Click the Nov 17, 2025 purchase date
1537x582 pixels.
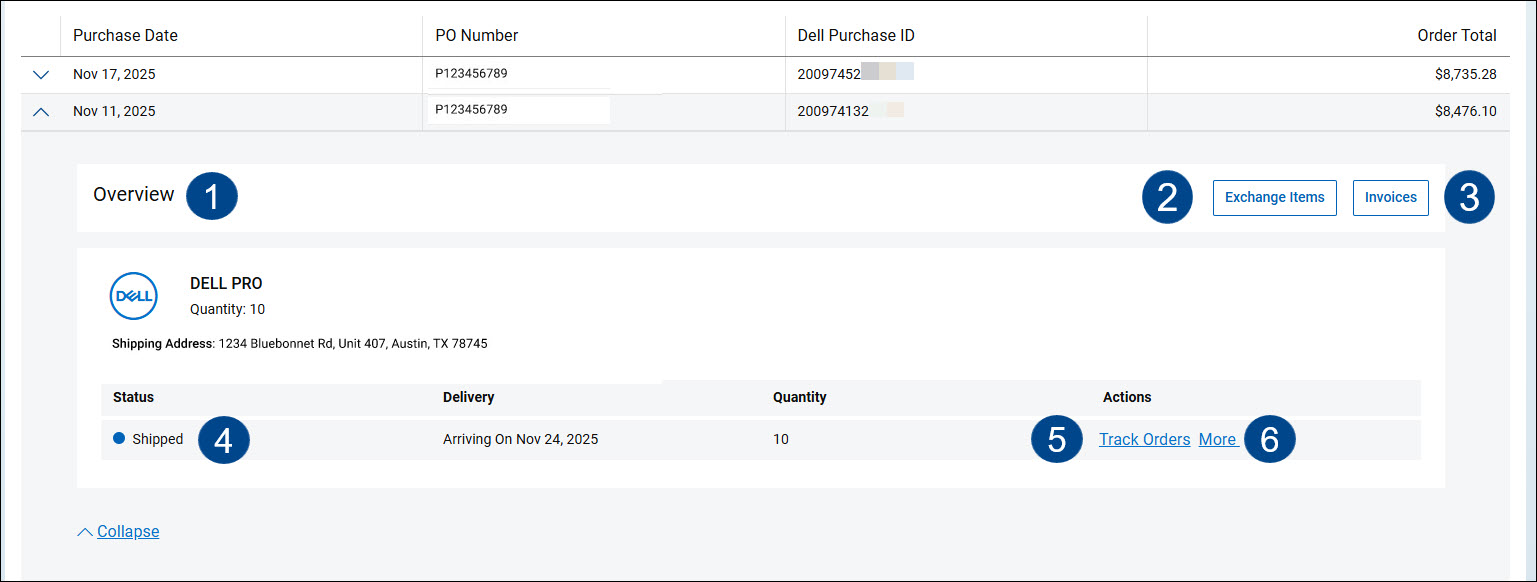(x=114, y=74)
